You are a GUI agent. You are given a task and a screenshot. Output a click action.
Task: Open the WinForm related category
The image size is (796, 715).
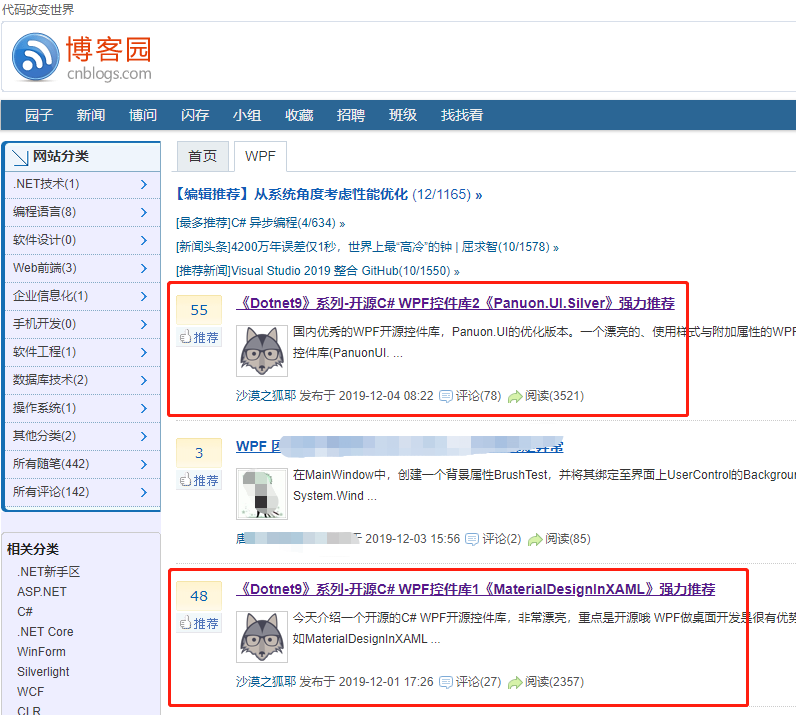click(41, 652)
